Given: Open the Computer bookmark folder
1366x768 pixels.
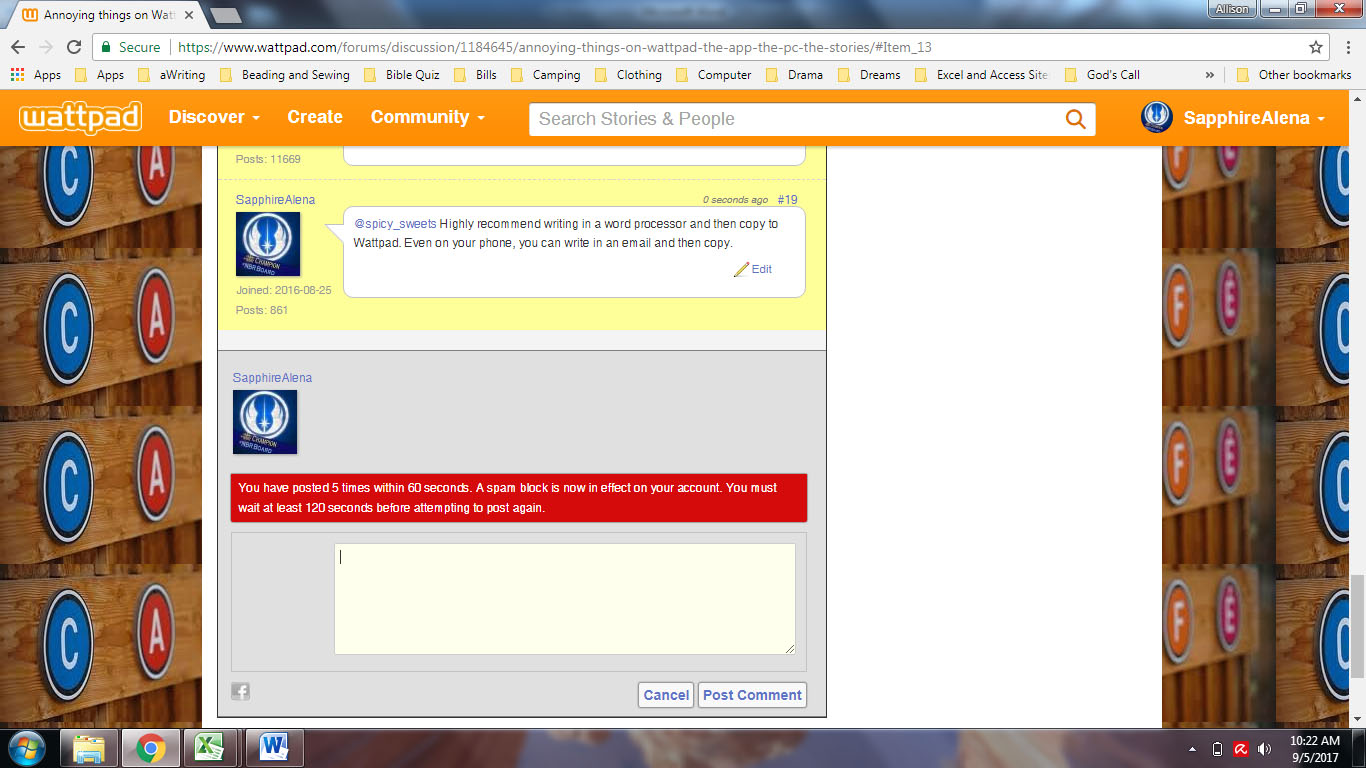Looking at the screenshot, I should (x=714, y=75).
